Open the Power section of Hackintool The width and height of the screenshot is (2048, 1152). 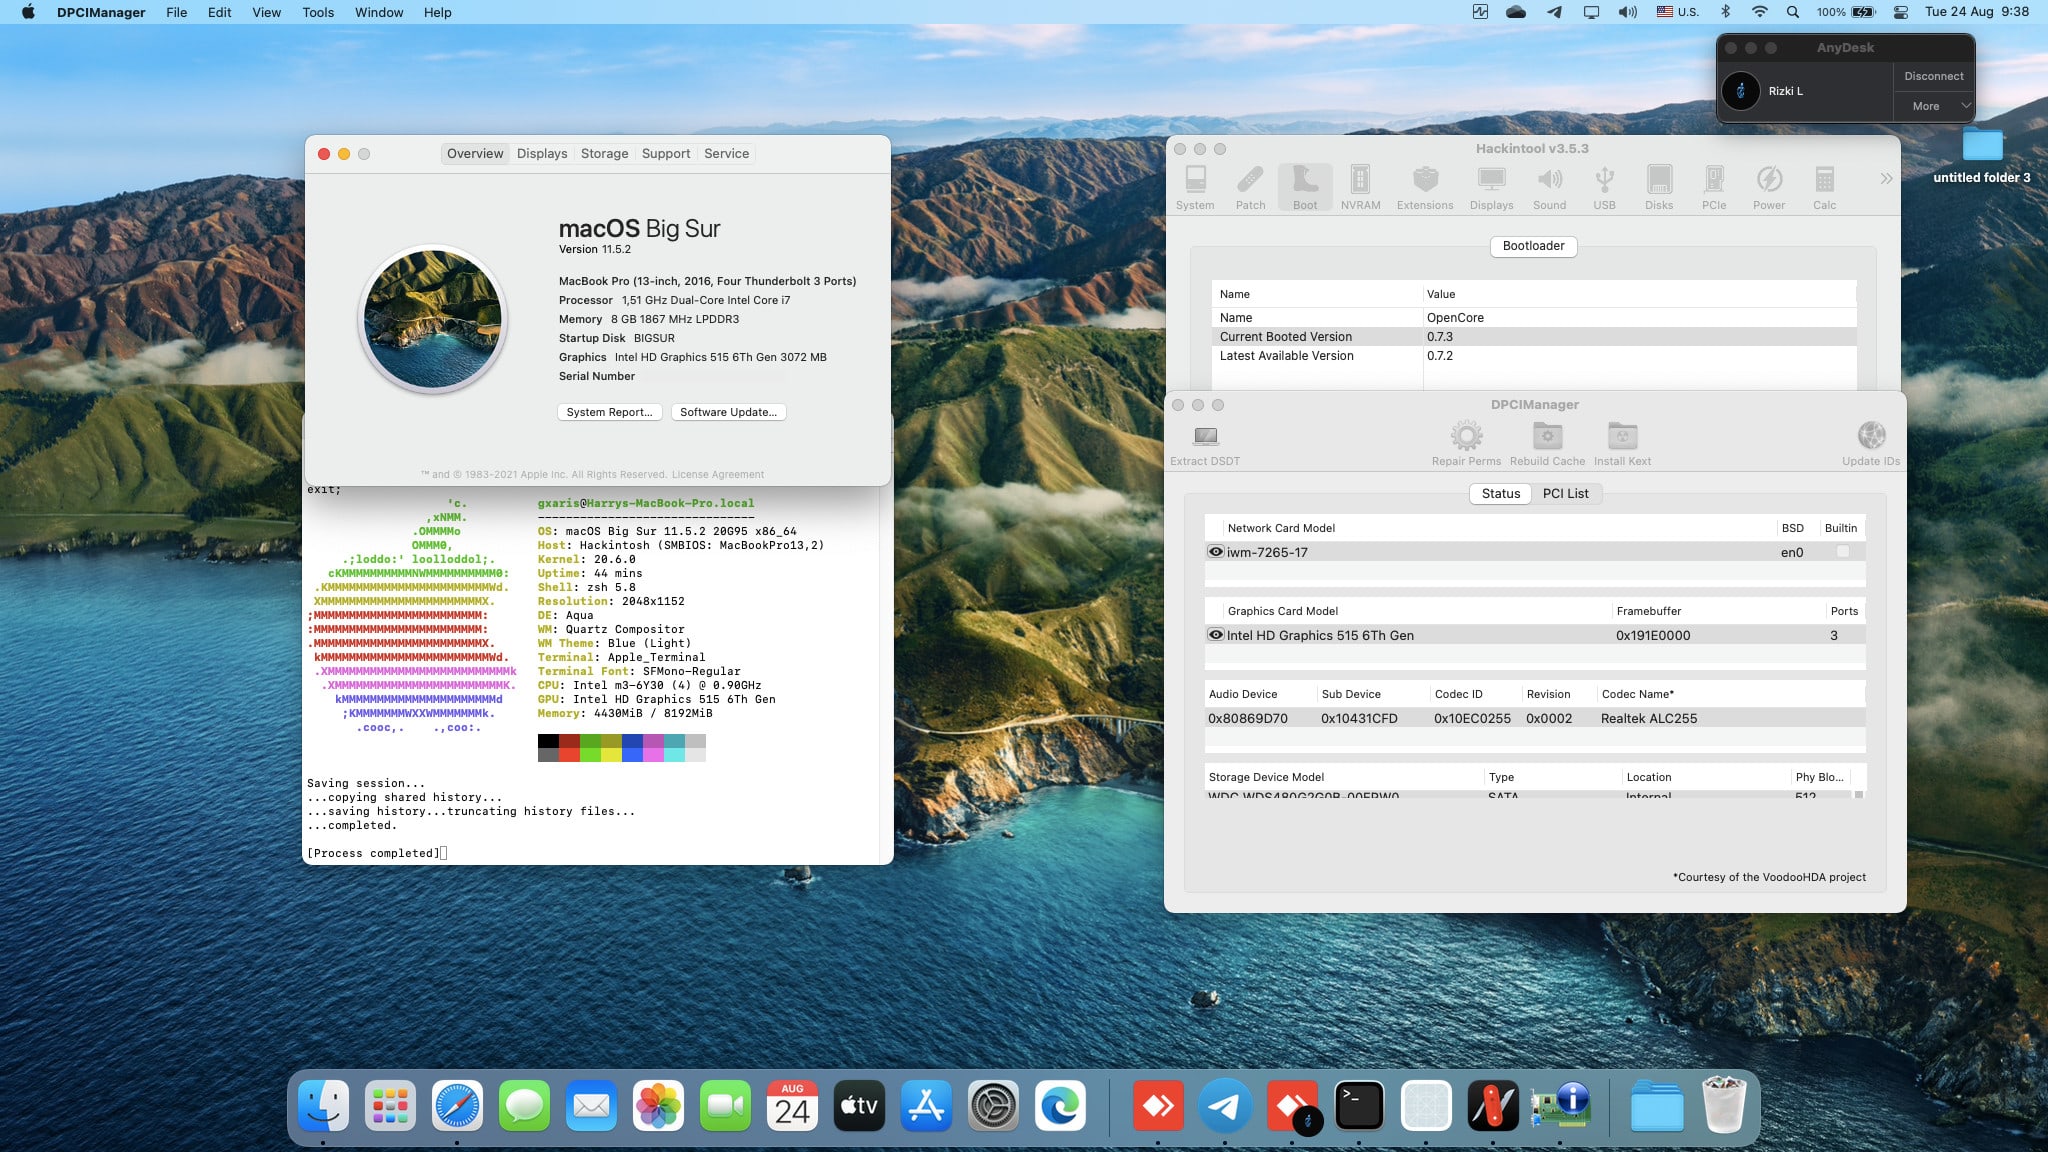(1769, 186)
